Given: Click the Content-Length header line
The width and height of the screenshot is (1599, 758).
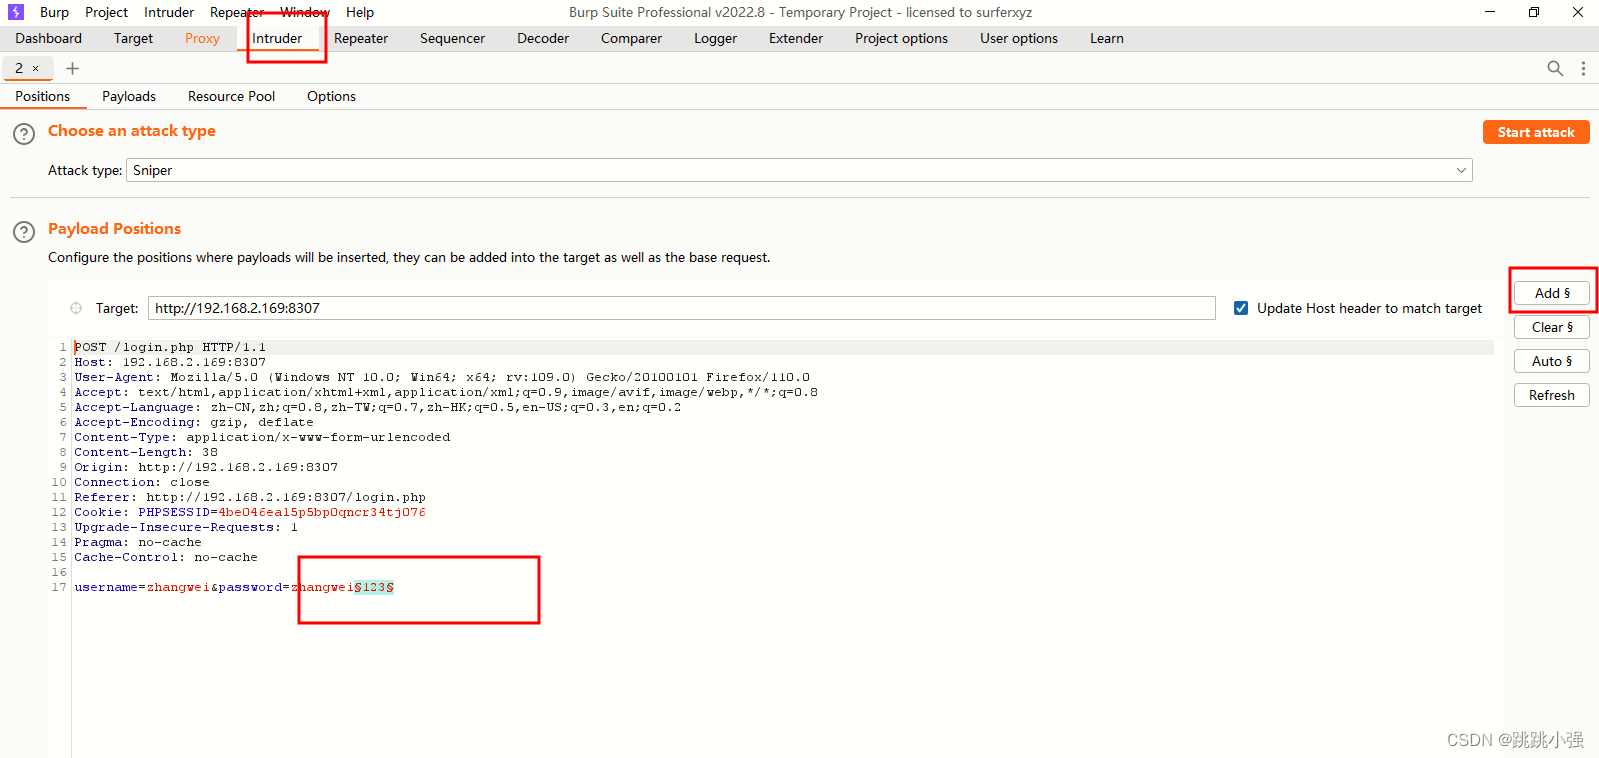Looking at the screenshot, I should point(146,452).
